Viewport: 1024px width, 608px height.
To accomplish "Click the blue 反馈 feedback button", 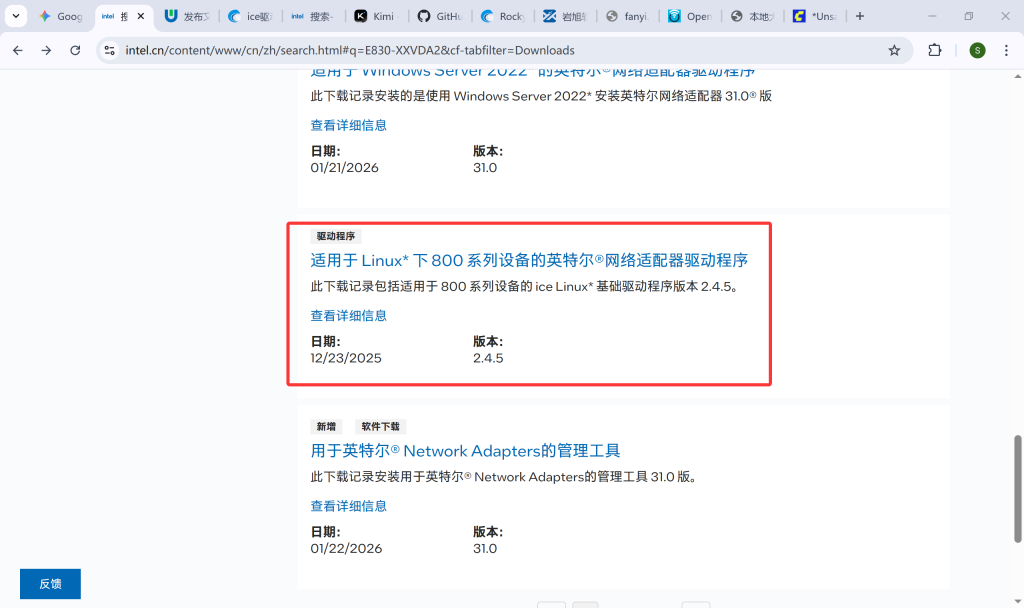I will tap(50, 584).
